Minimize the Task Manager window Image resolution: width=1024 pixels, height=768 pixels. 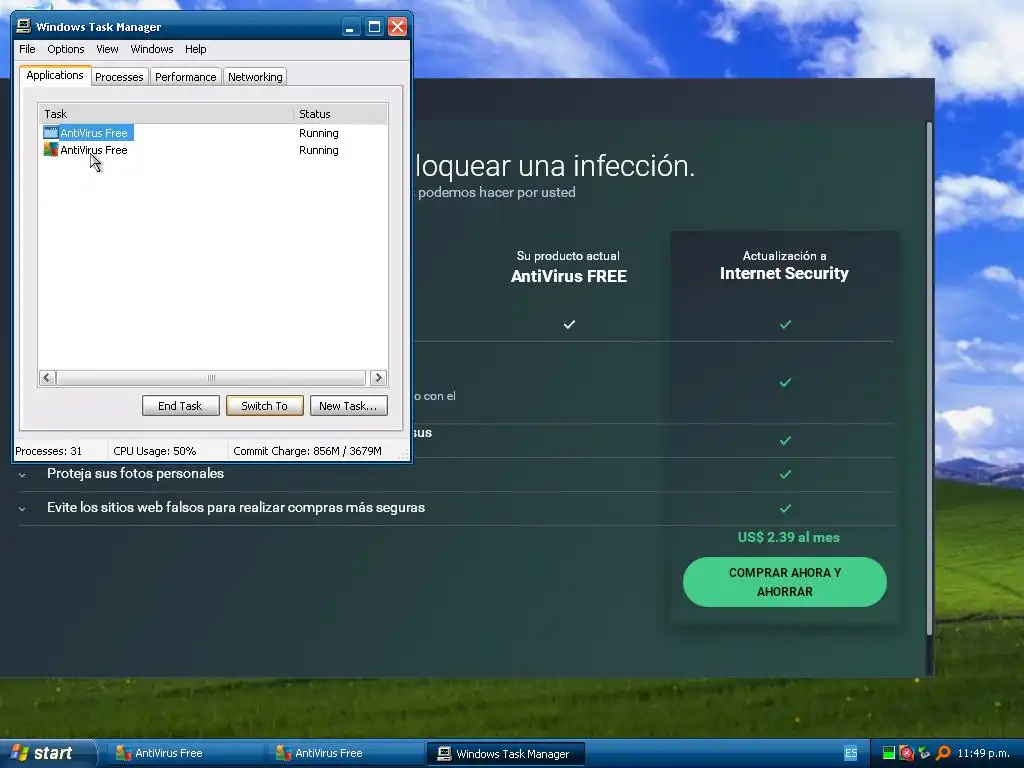tap(351, 27)
